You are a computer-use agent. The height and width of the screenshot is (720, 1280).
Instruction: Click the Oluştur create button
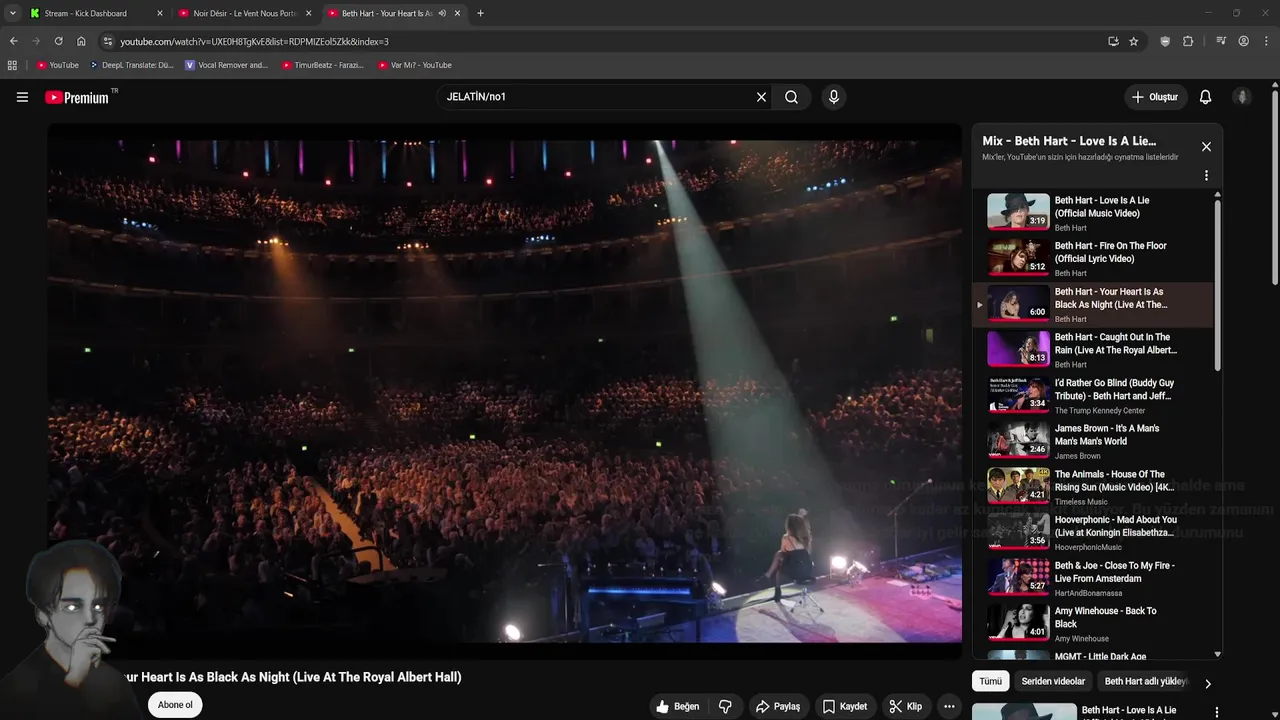(1155, 97)
